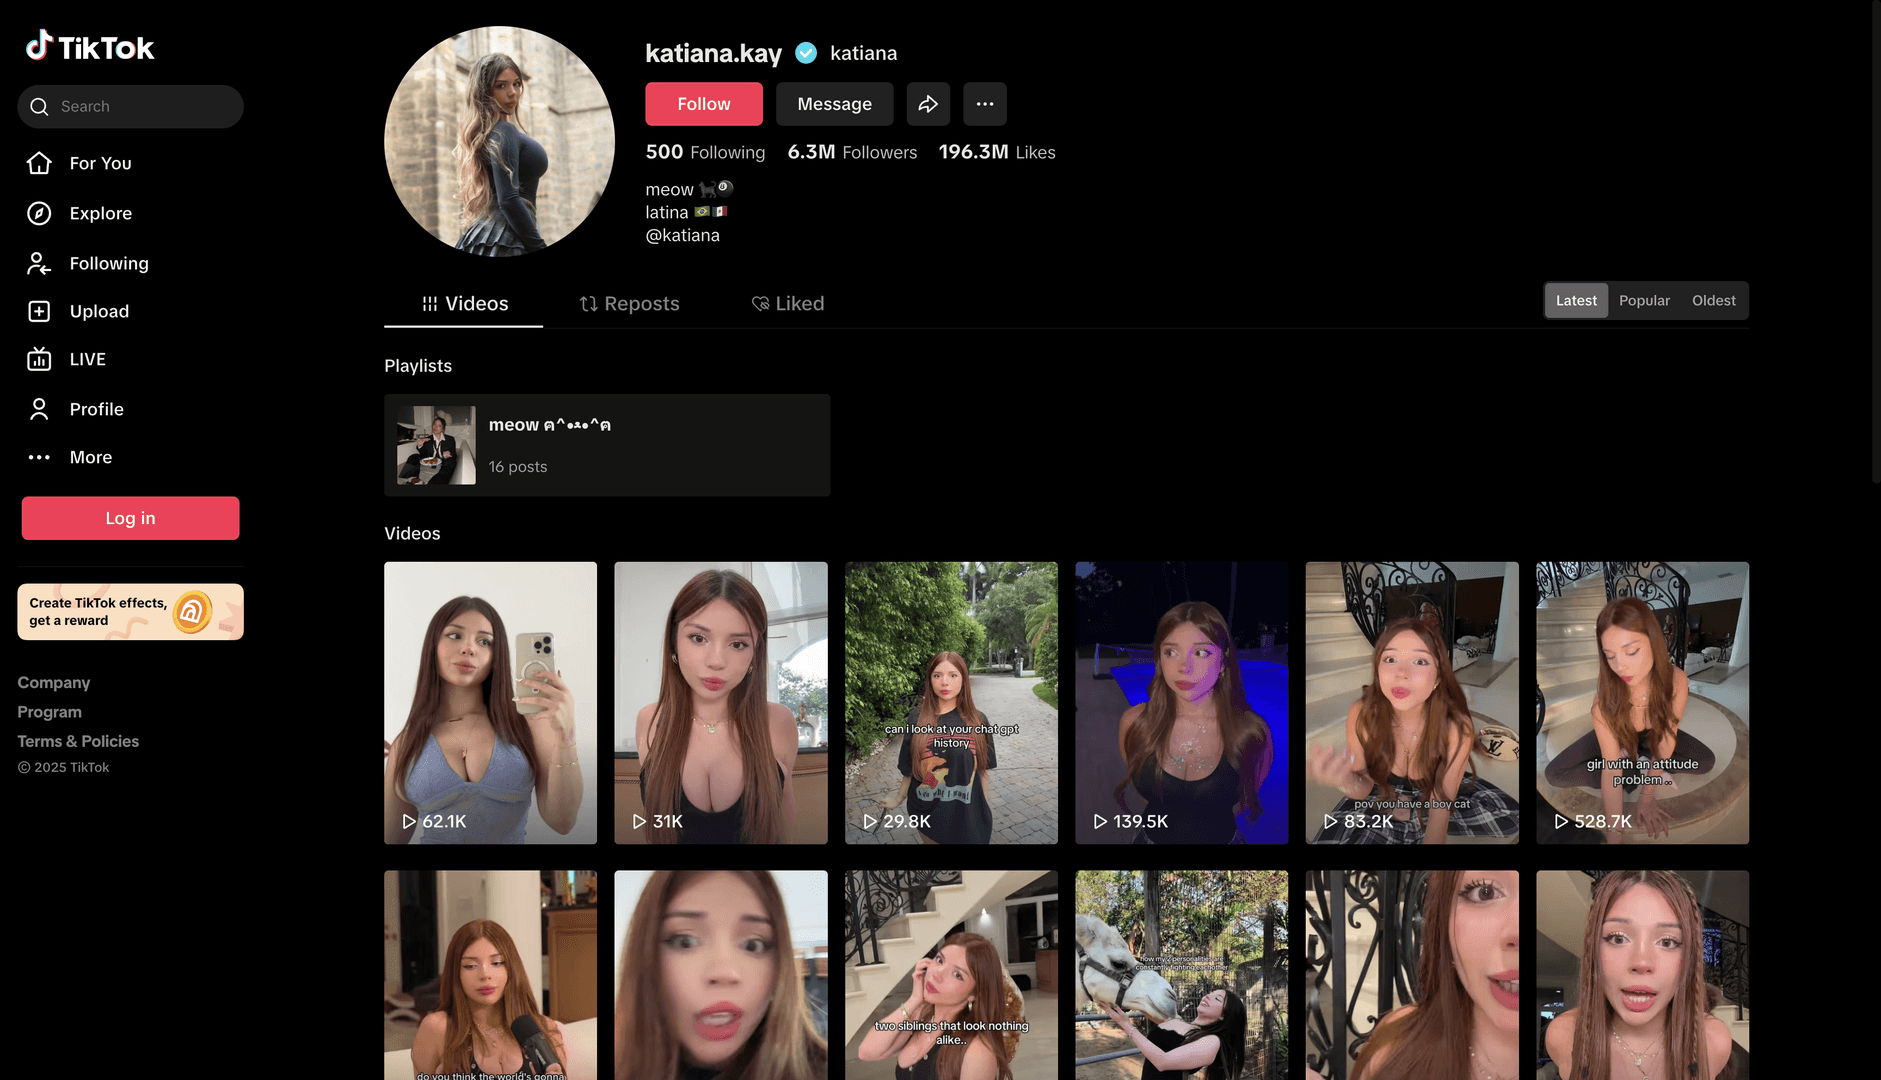
Task: Click the TikTok logo
Action: tap(90, 46)
